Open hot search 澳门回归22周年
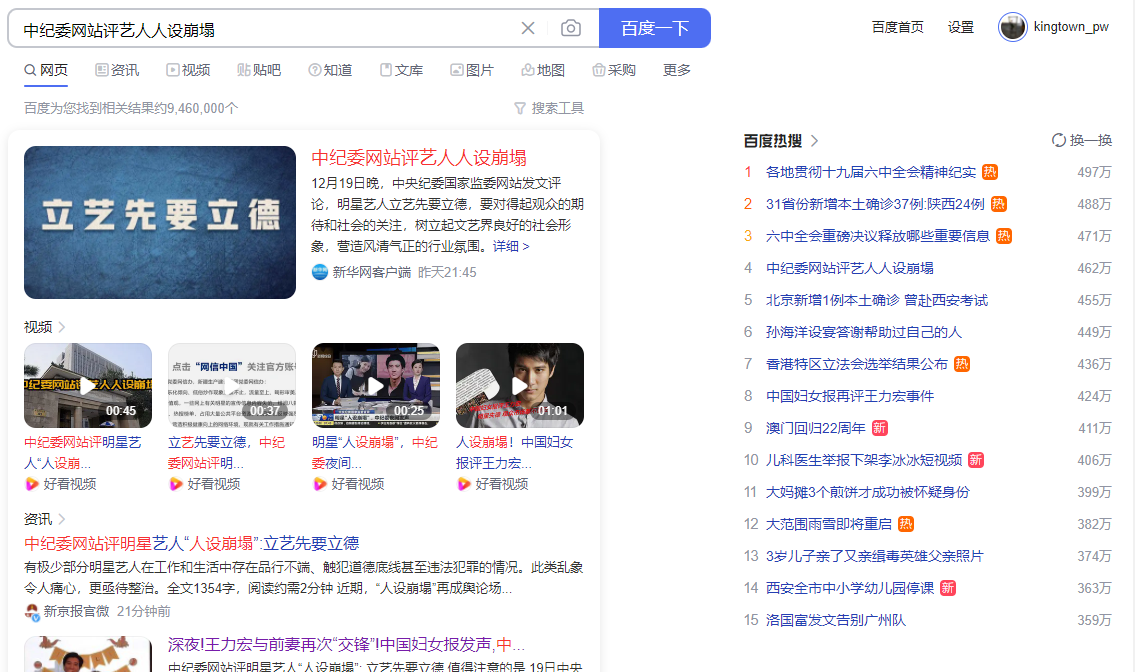1135x672 pixels. click(816, 428)
